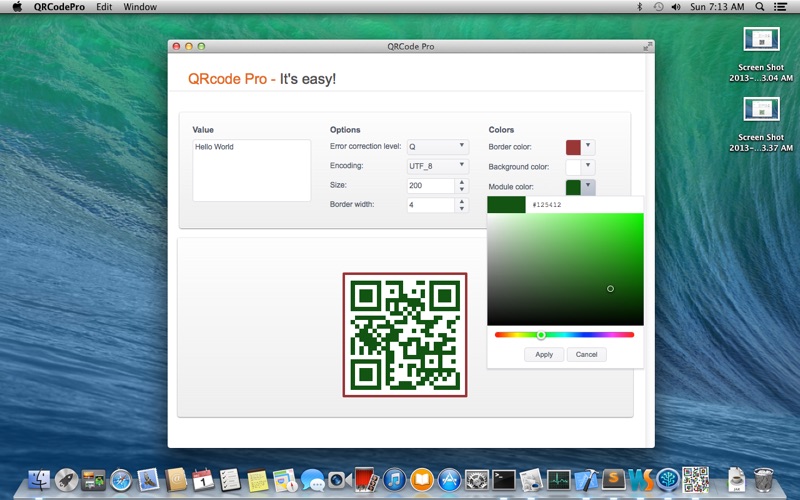Open Maps icon in the dock
The image size is (800, 500).
(x=285, y=480)
